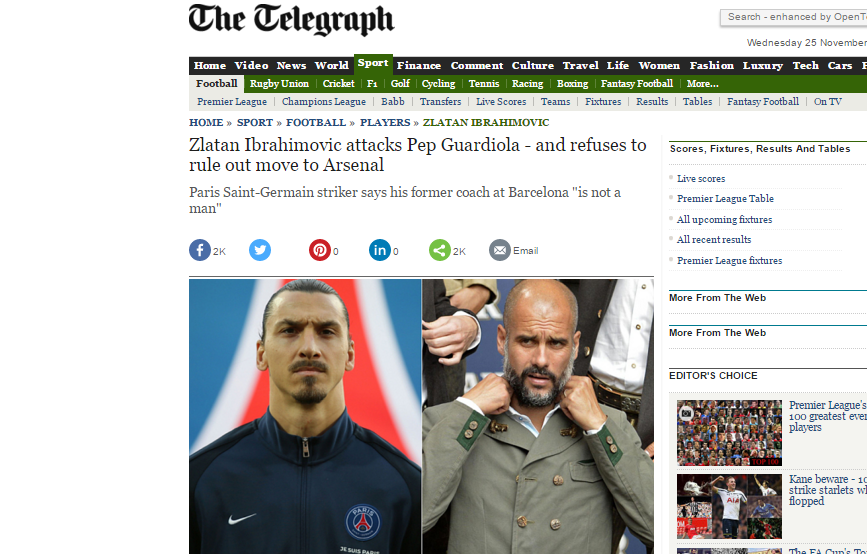Click the green share icon
The image size is (867, 554).
coord(440,250)
